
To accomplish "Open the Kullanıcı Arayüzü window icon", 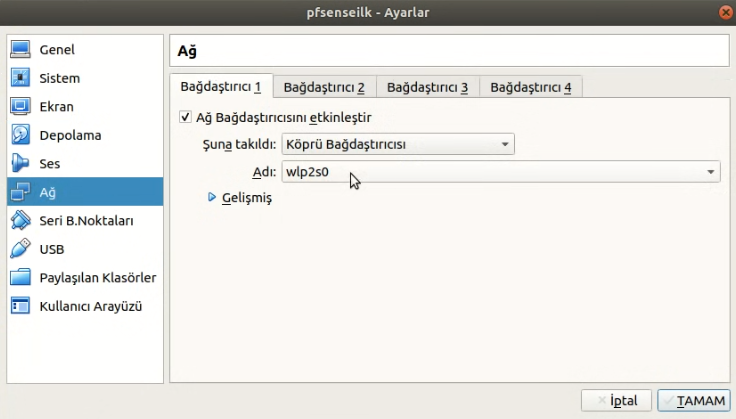I will [x=20, y=306].
